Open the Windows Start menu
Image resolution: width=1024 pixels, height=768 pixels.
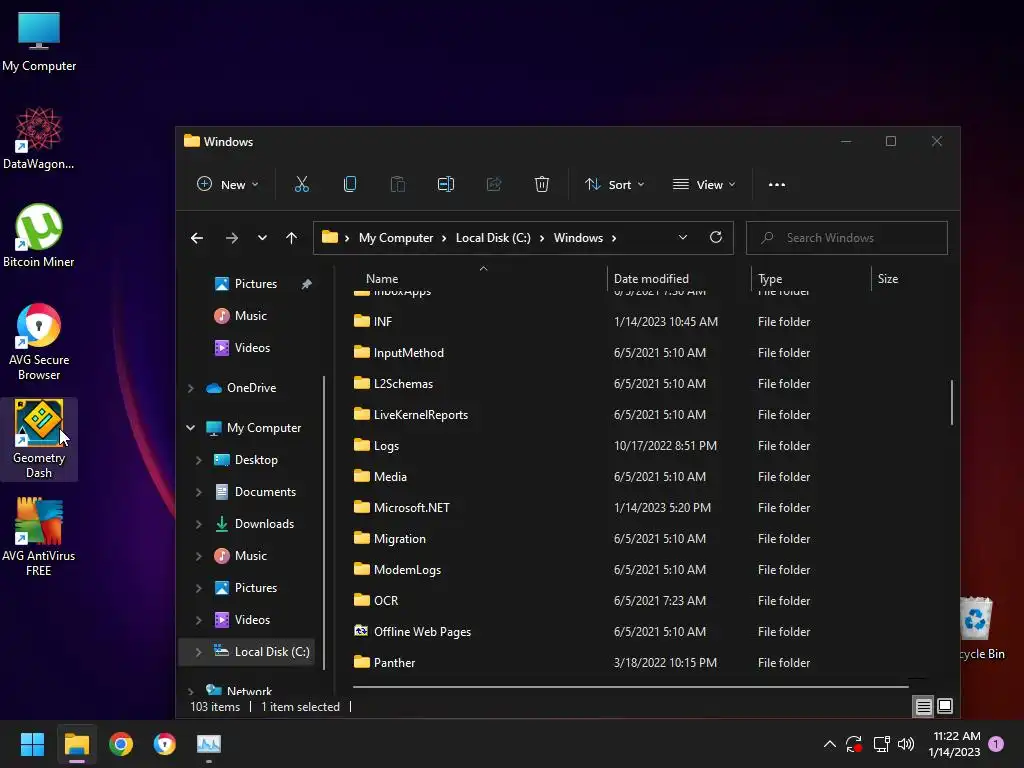coord(32,744)
